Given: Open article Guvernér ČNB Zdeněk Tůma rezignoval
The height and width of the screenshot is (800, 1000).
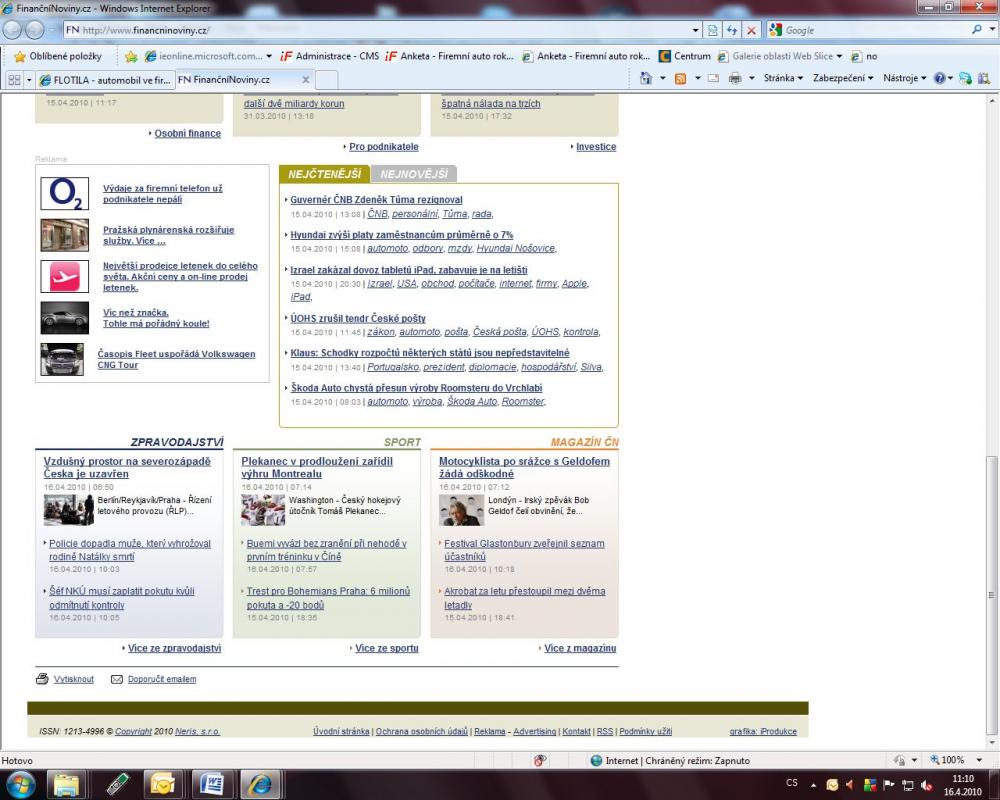Looking at the screenshot, I should [x=376, y=200].
